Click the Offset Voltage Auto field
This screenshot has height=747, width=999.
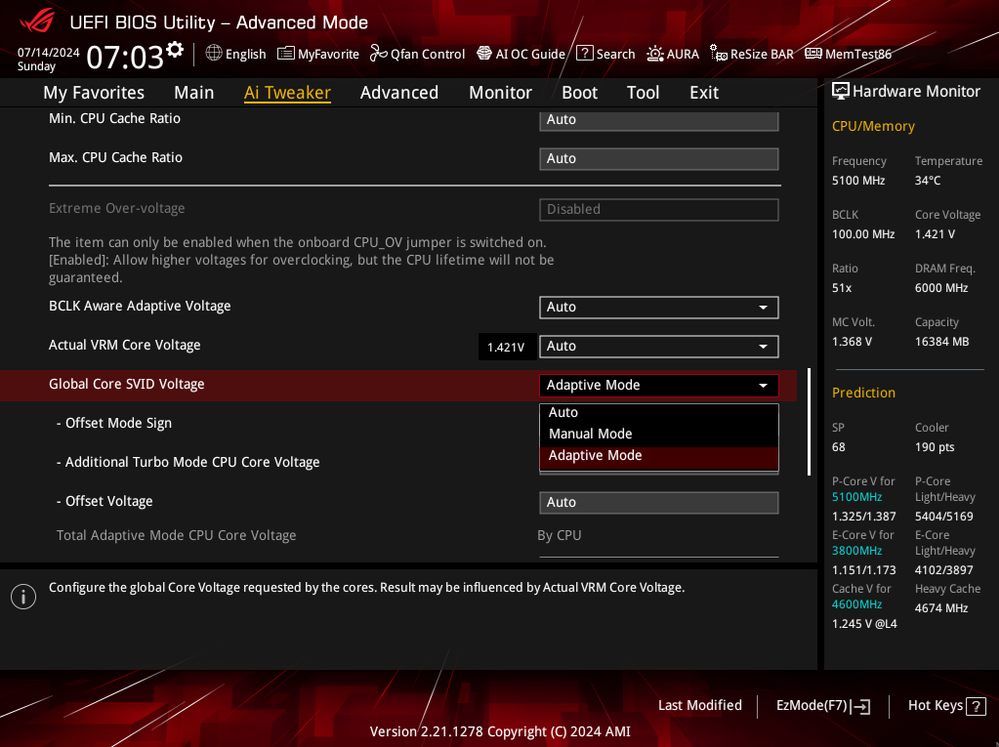point(659,502)
